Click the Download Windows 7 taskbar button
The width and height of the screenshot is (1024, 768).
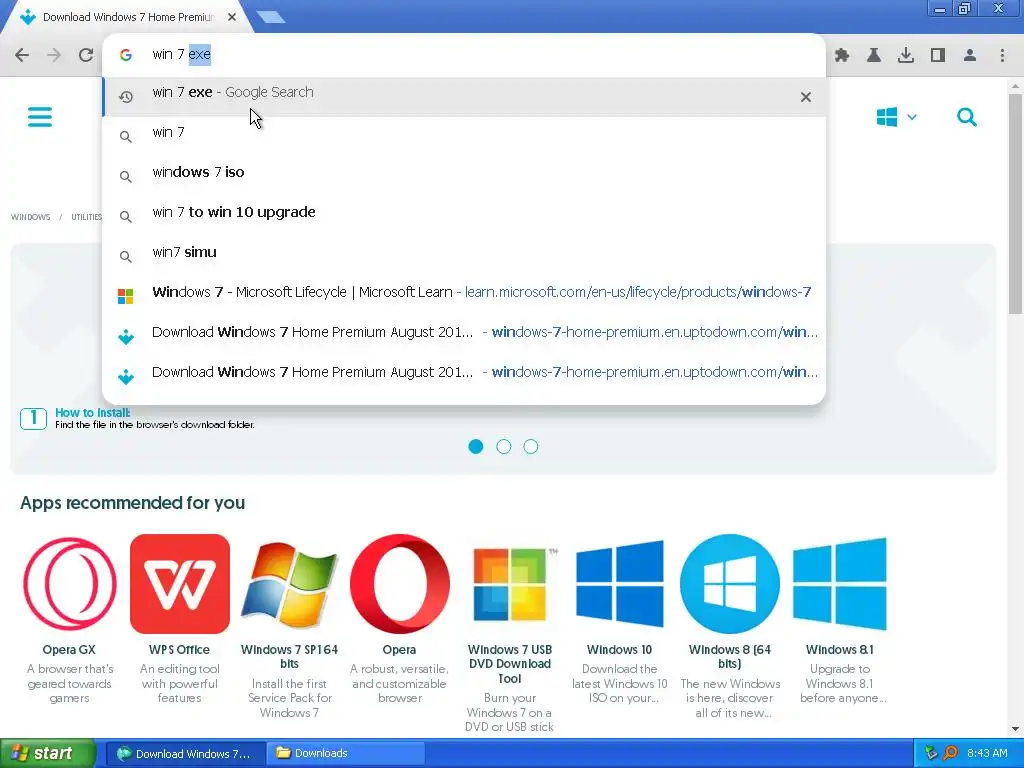[185, 754]
